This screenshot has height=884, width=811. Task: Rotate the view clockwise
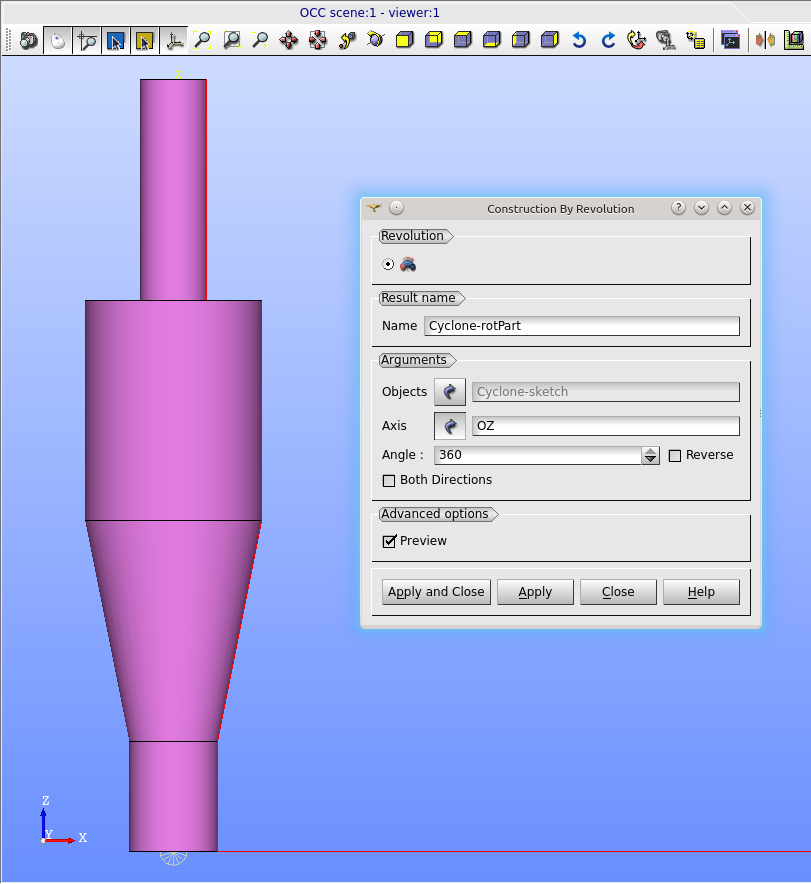608,40
